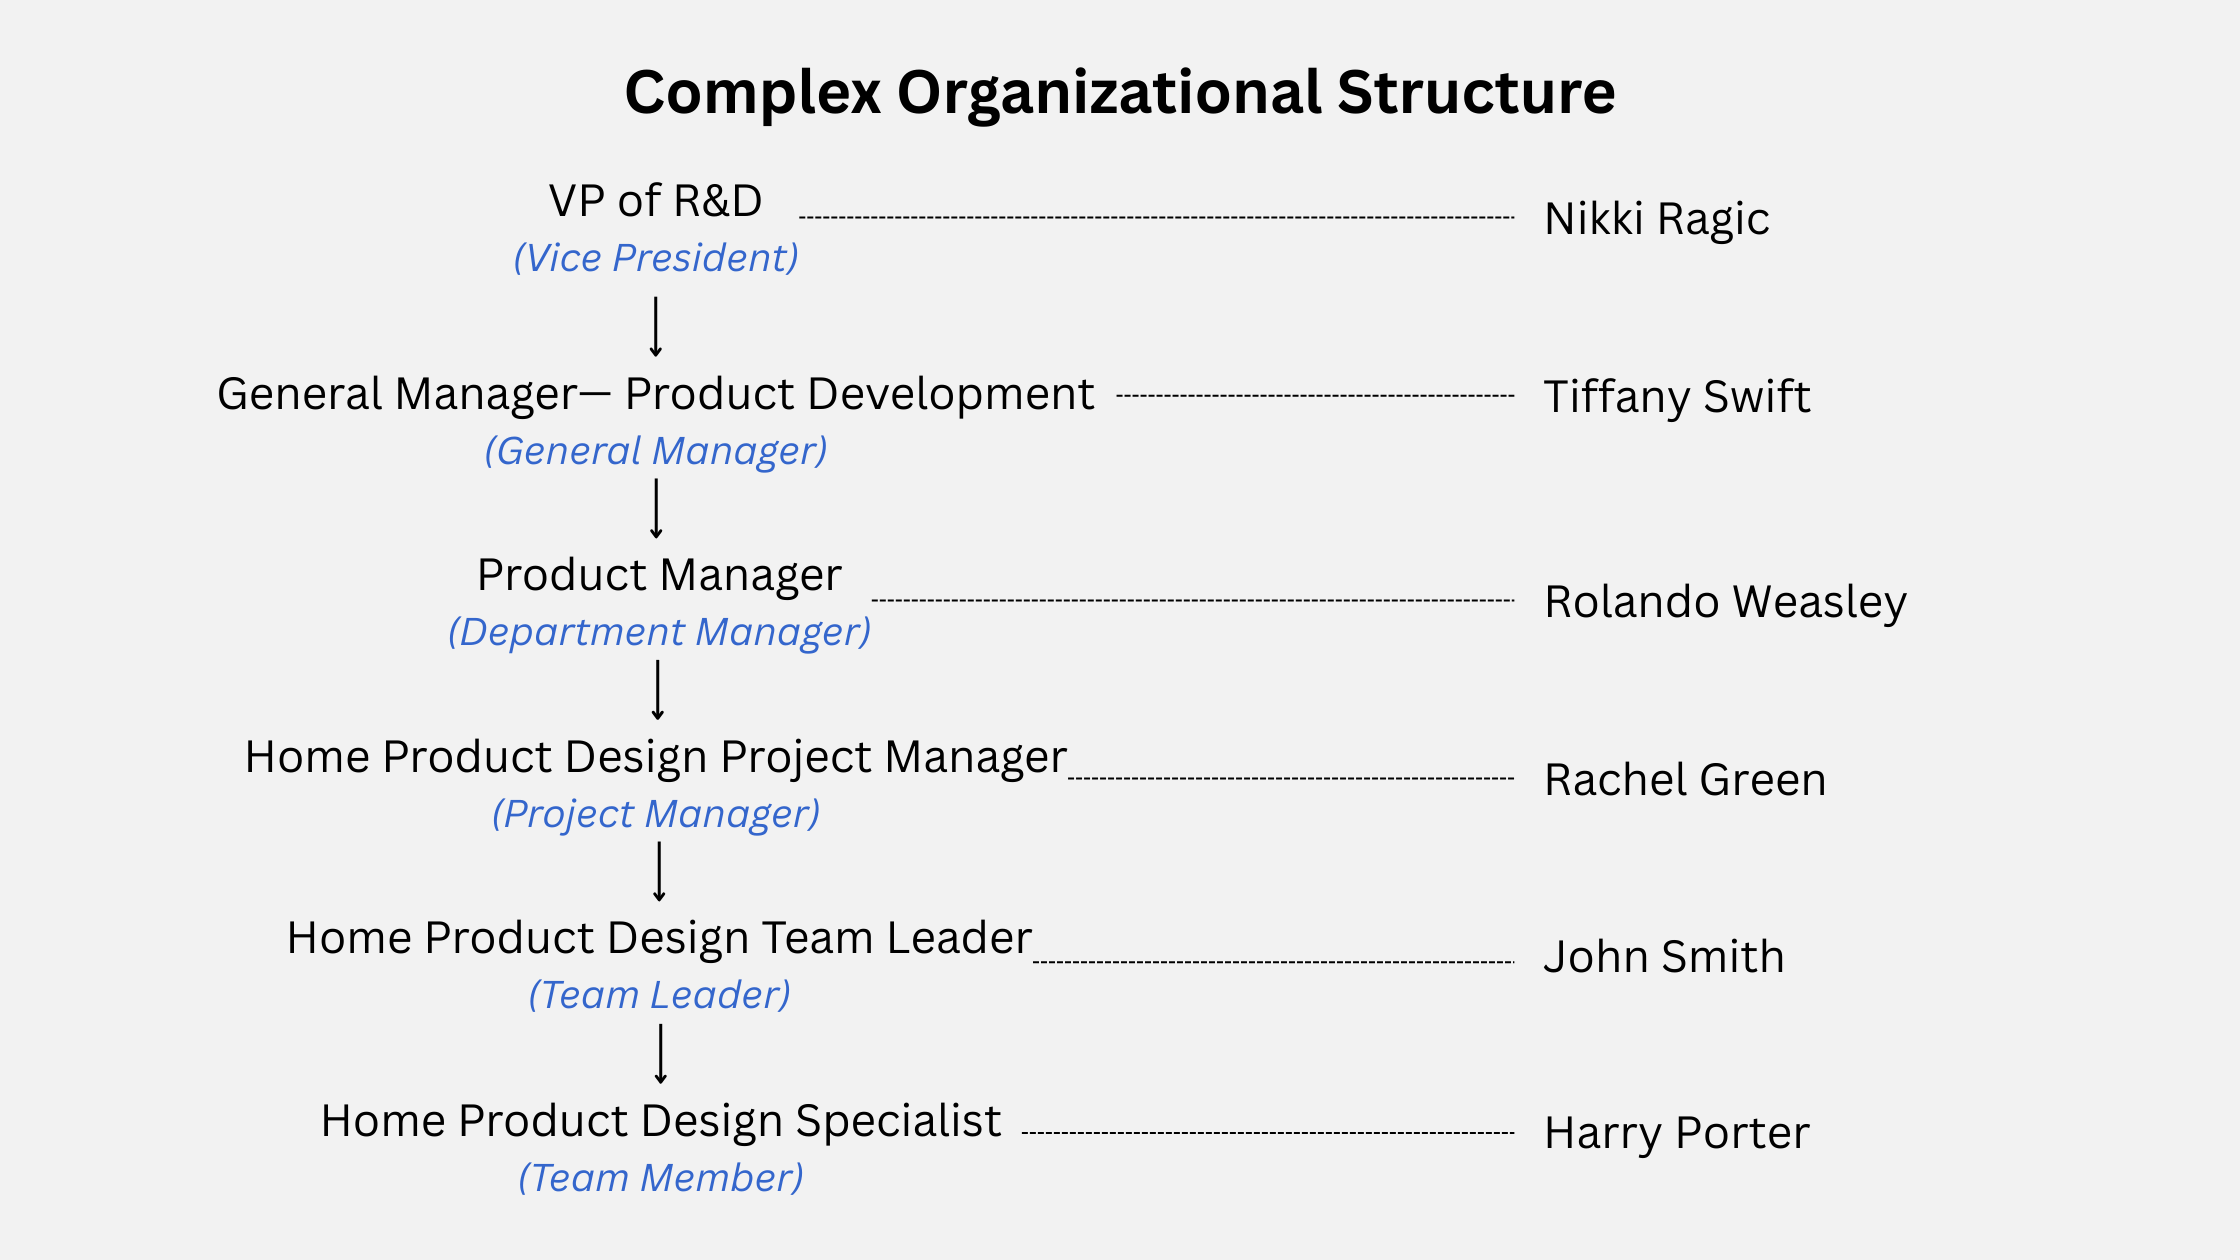Click the arrow below Project Manager label
2240x1260 pixels.
pos(659,872)
